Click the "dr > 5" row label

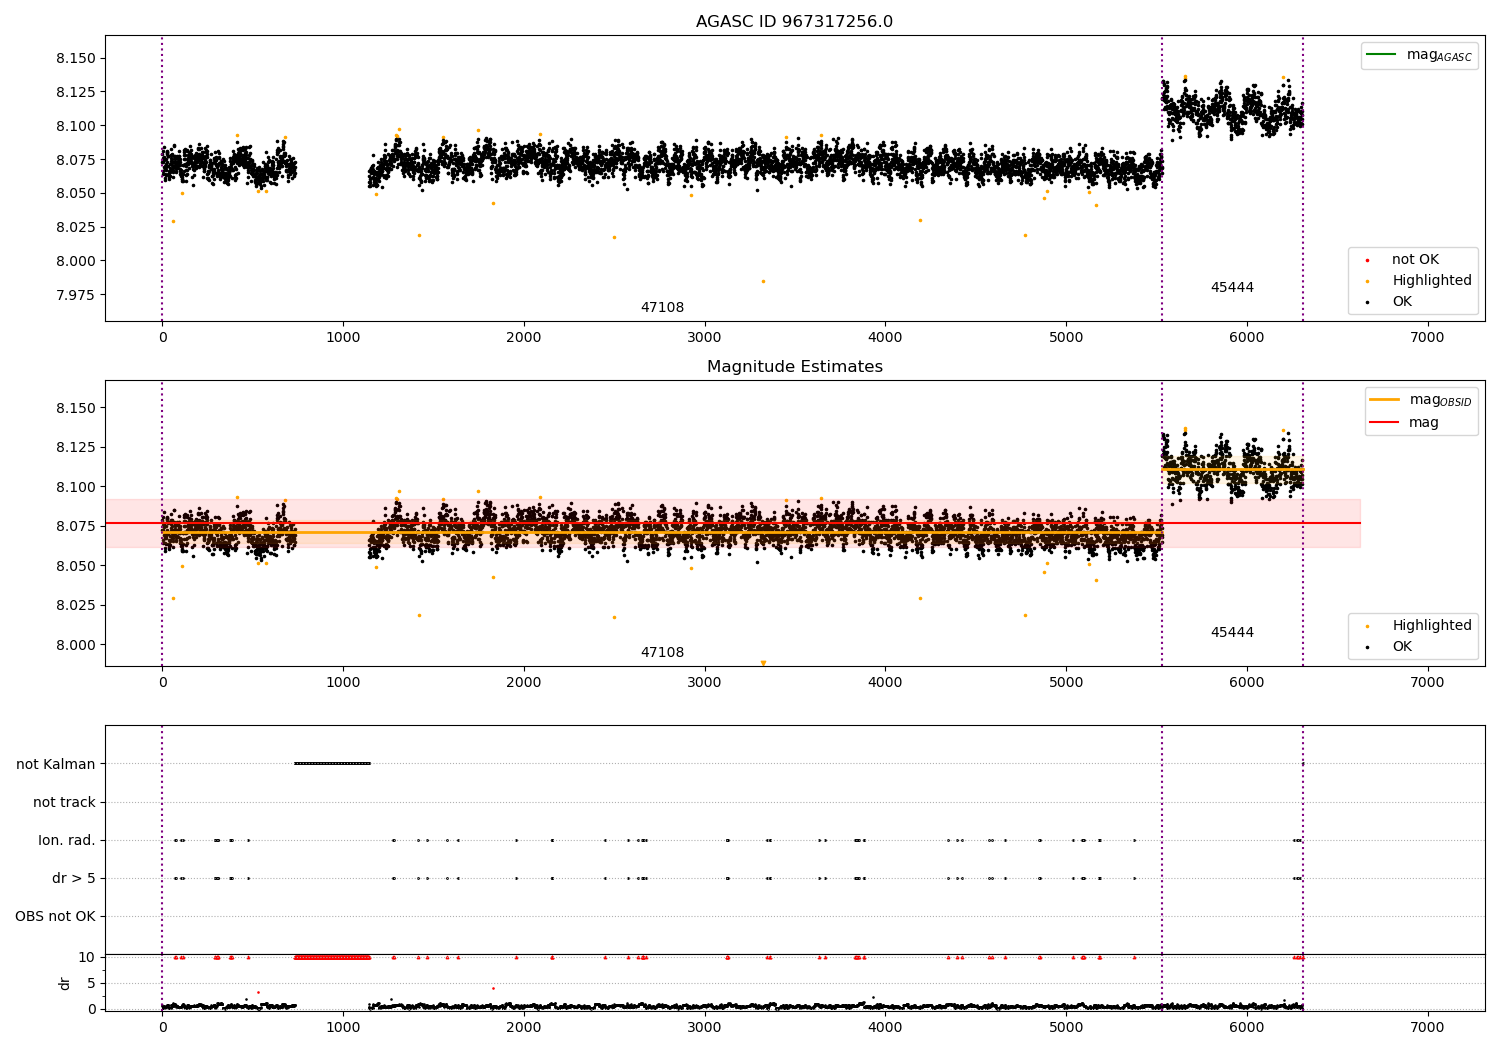74,879
